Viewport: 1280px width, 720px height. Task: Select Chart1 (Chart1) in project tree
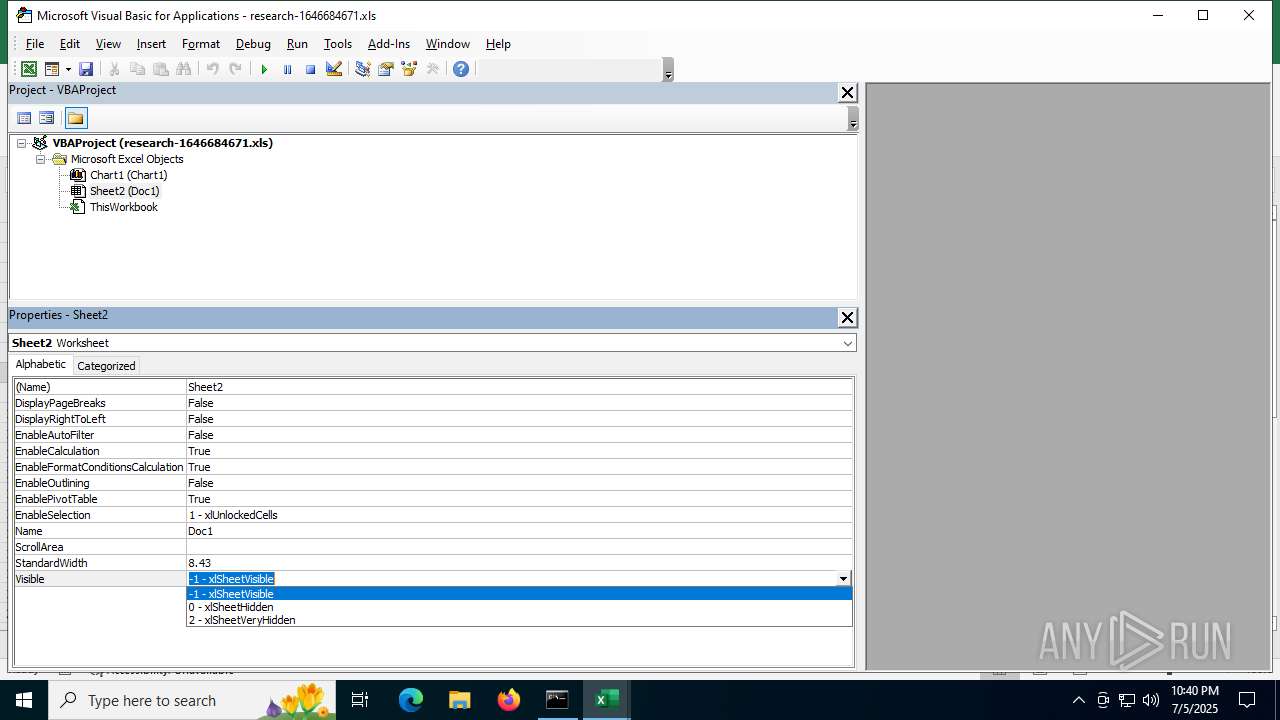pyautogui.click(x=129, y=175)
